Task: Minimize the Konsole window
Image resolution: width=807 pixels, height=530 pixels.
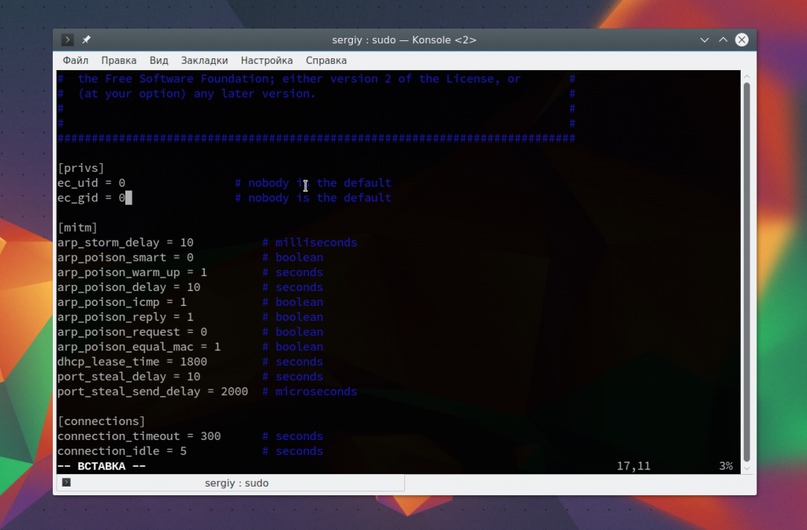Action: click(x=705, y=40)
